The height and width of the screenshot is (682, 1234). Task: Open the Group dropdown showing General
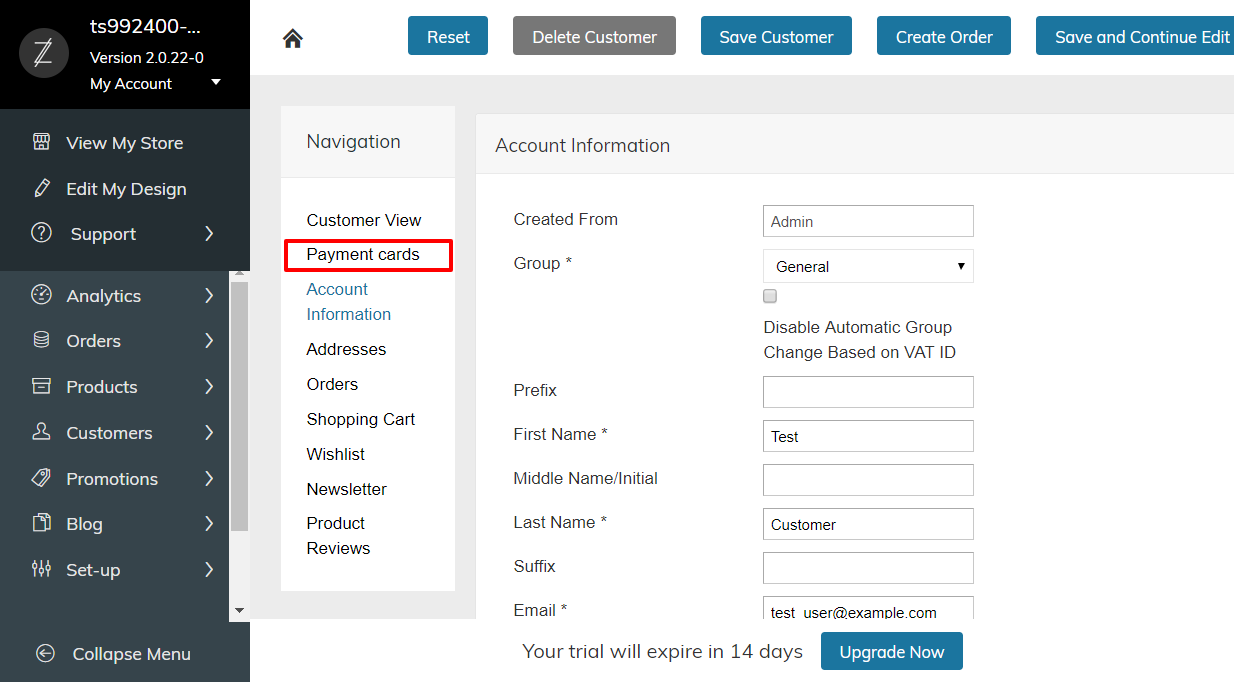868,266
